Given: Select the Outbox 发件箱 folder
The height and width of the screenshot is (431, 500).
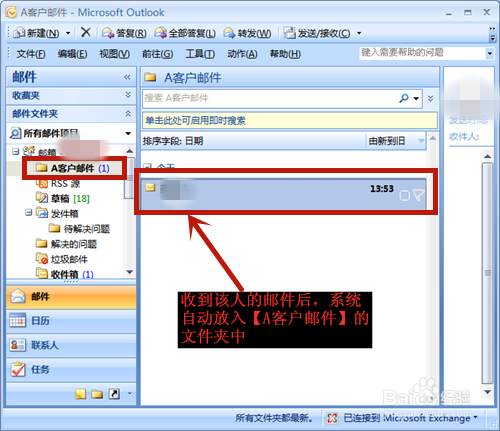Looking at the screenshot, I should 57,214.
